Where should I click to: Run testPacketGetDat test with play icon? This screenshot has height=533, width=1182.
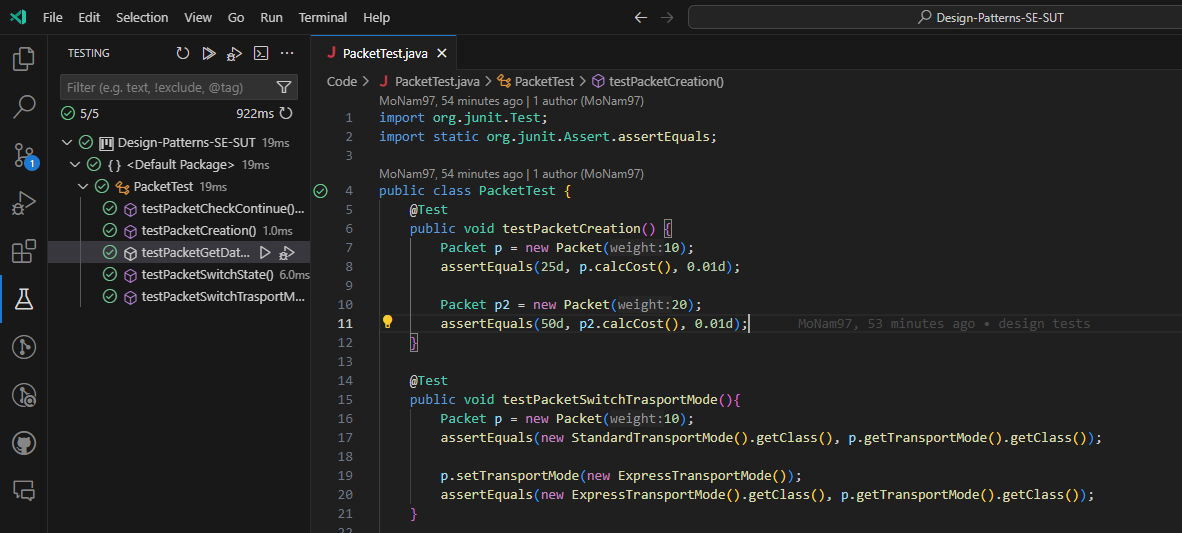265,253
